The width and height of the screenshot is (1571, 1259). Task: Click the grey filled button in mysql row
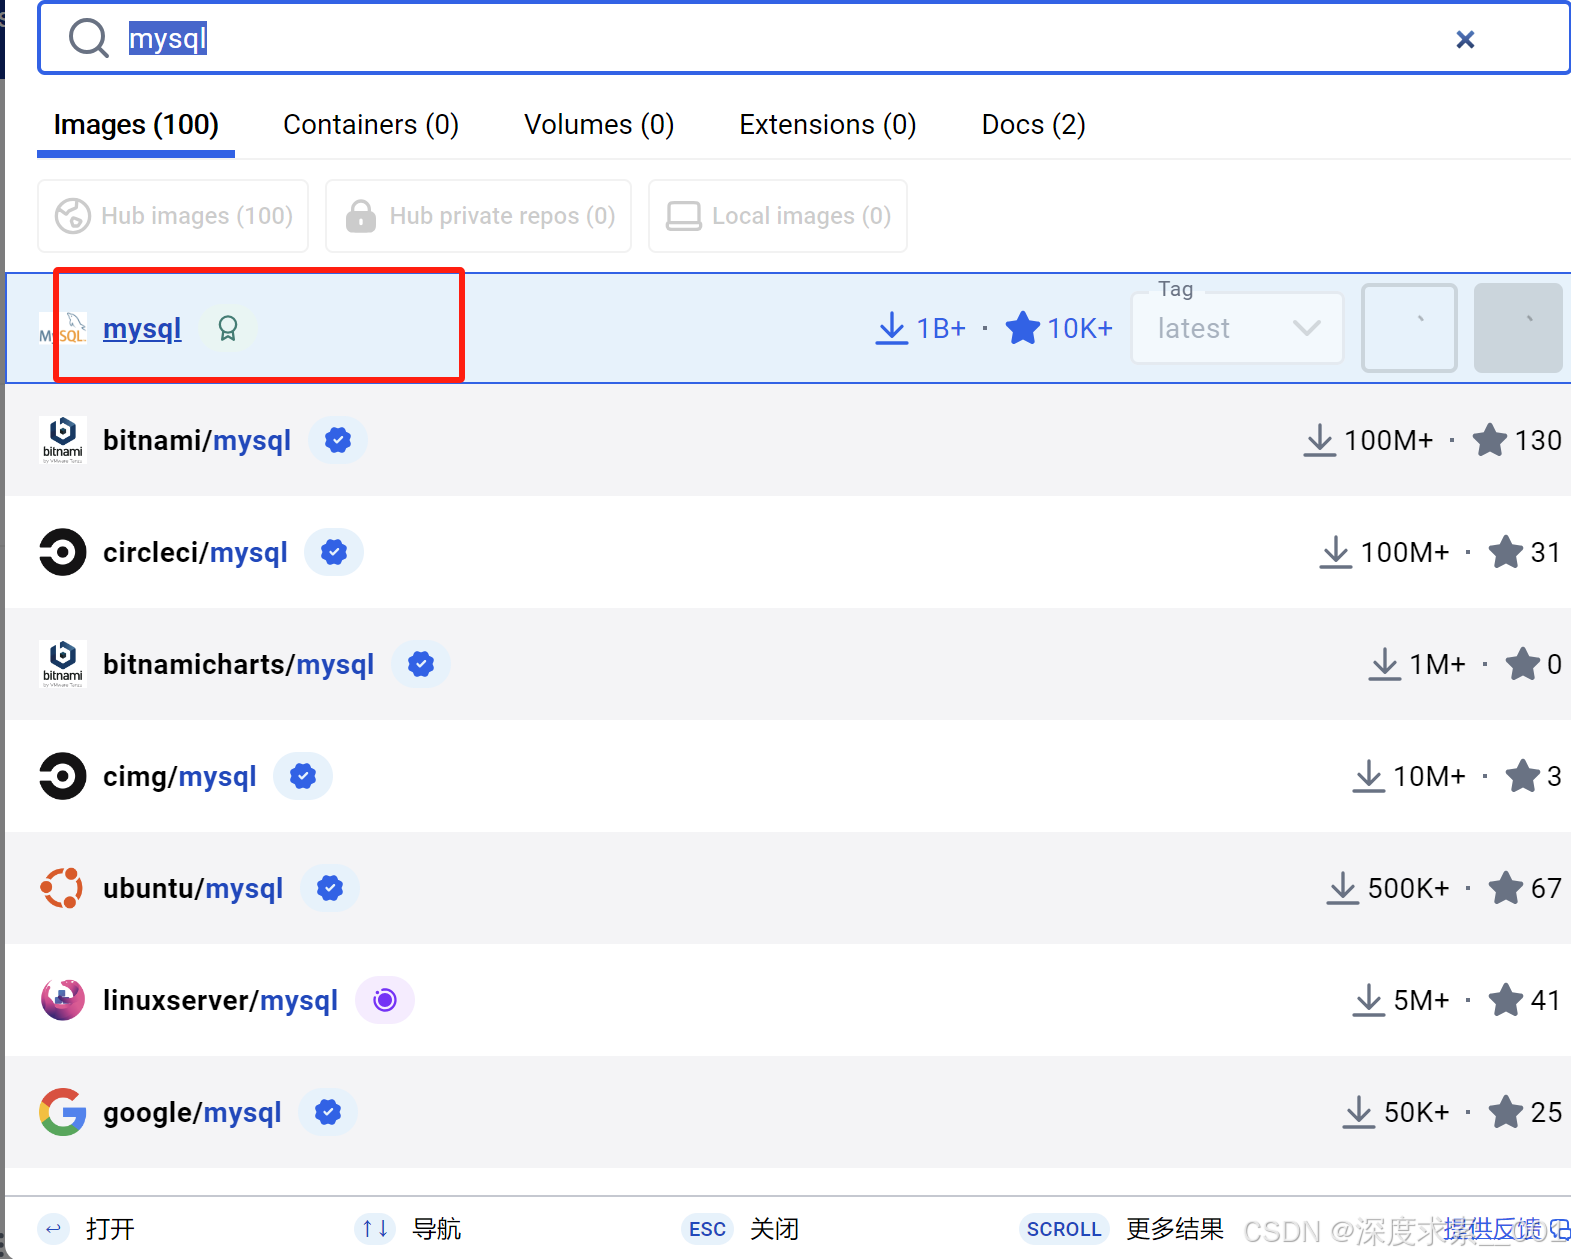1518,328
